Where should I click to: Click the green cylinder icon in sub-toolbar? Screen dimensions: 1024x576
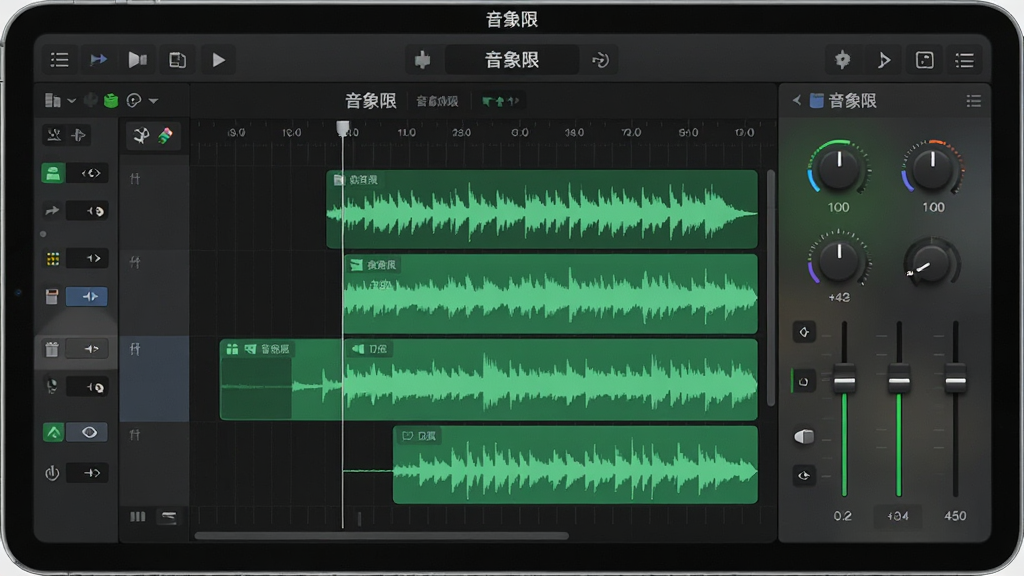tap(111, 100)
